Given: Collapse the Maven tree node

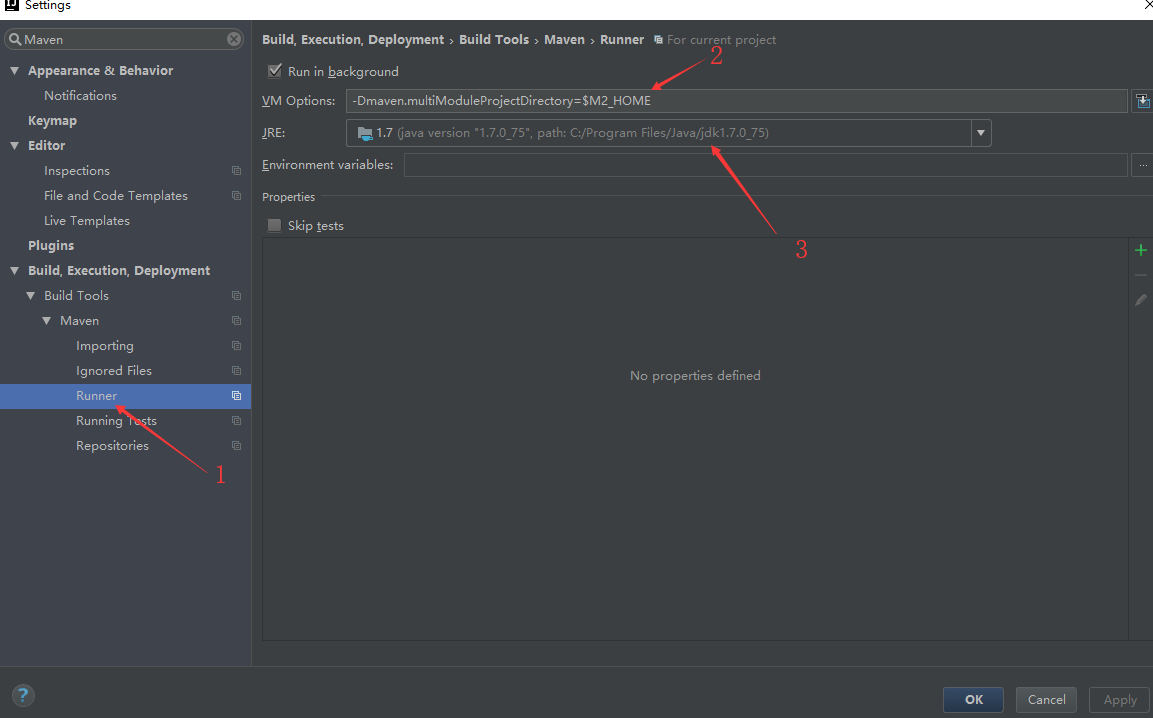Looking at the screenshot, I should tap(47, 321).
